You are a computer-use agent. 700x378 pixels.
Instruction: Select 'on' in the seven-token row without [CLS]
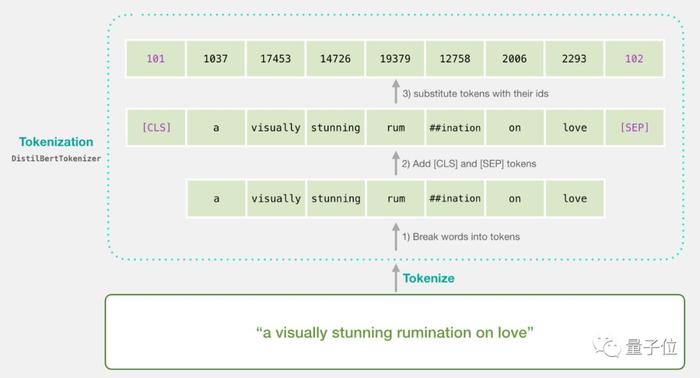(515, 199)
